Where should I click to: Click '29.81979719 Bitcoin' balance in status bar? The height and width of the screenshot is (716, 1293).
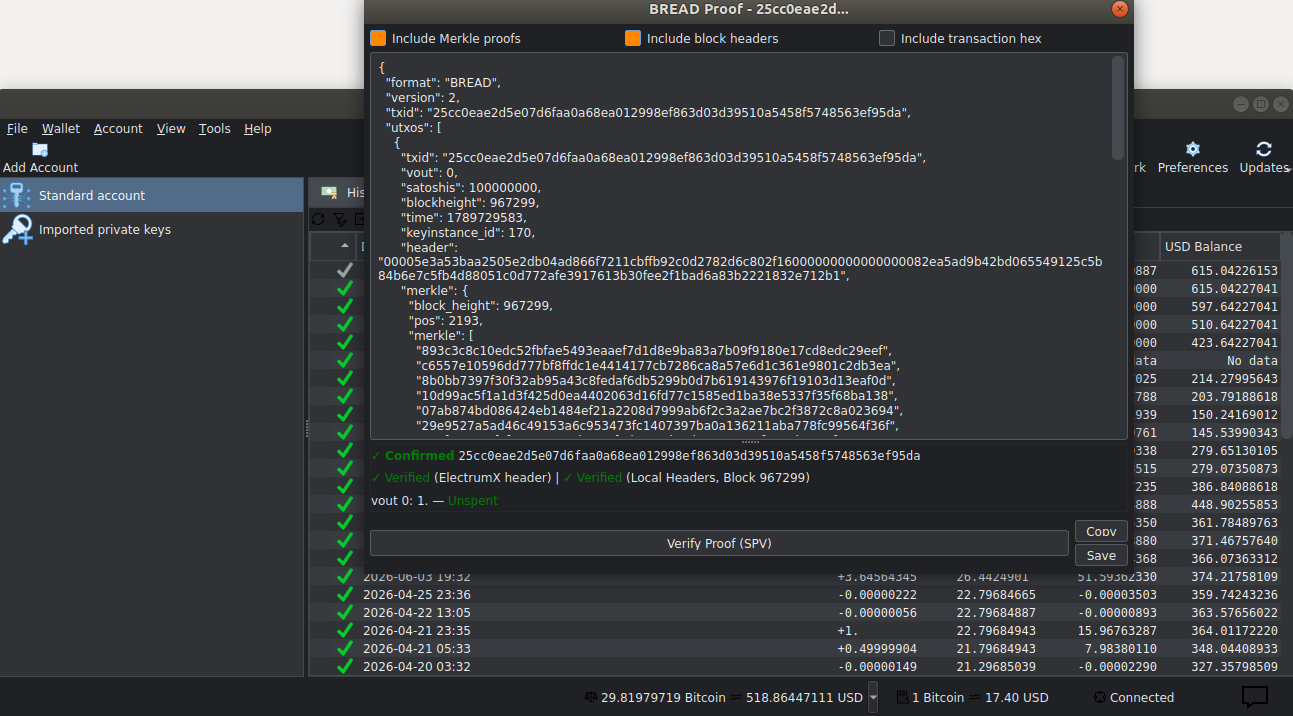[x=663, y=697]
